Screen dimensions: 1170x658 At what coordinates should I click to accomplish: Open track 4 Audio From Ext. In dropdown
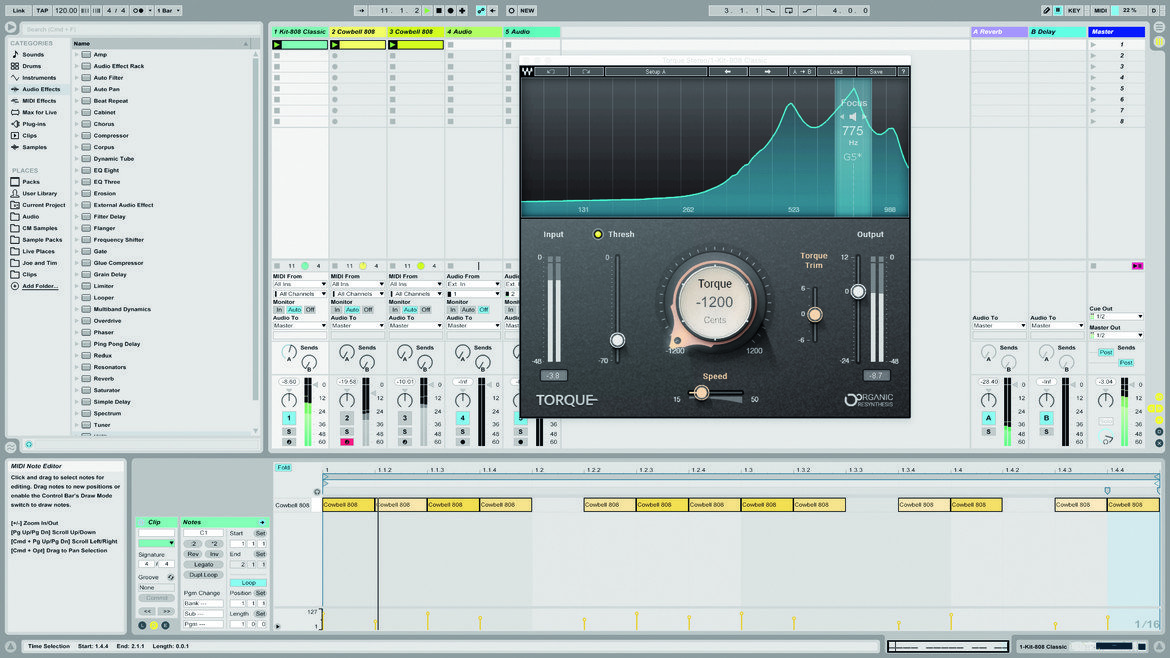point(474,284)
